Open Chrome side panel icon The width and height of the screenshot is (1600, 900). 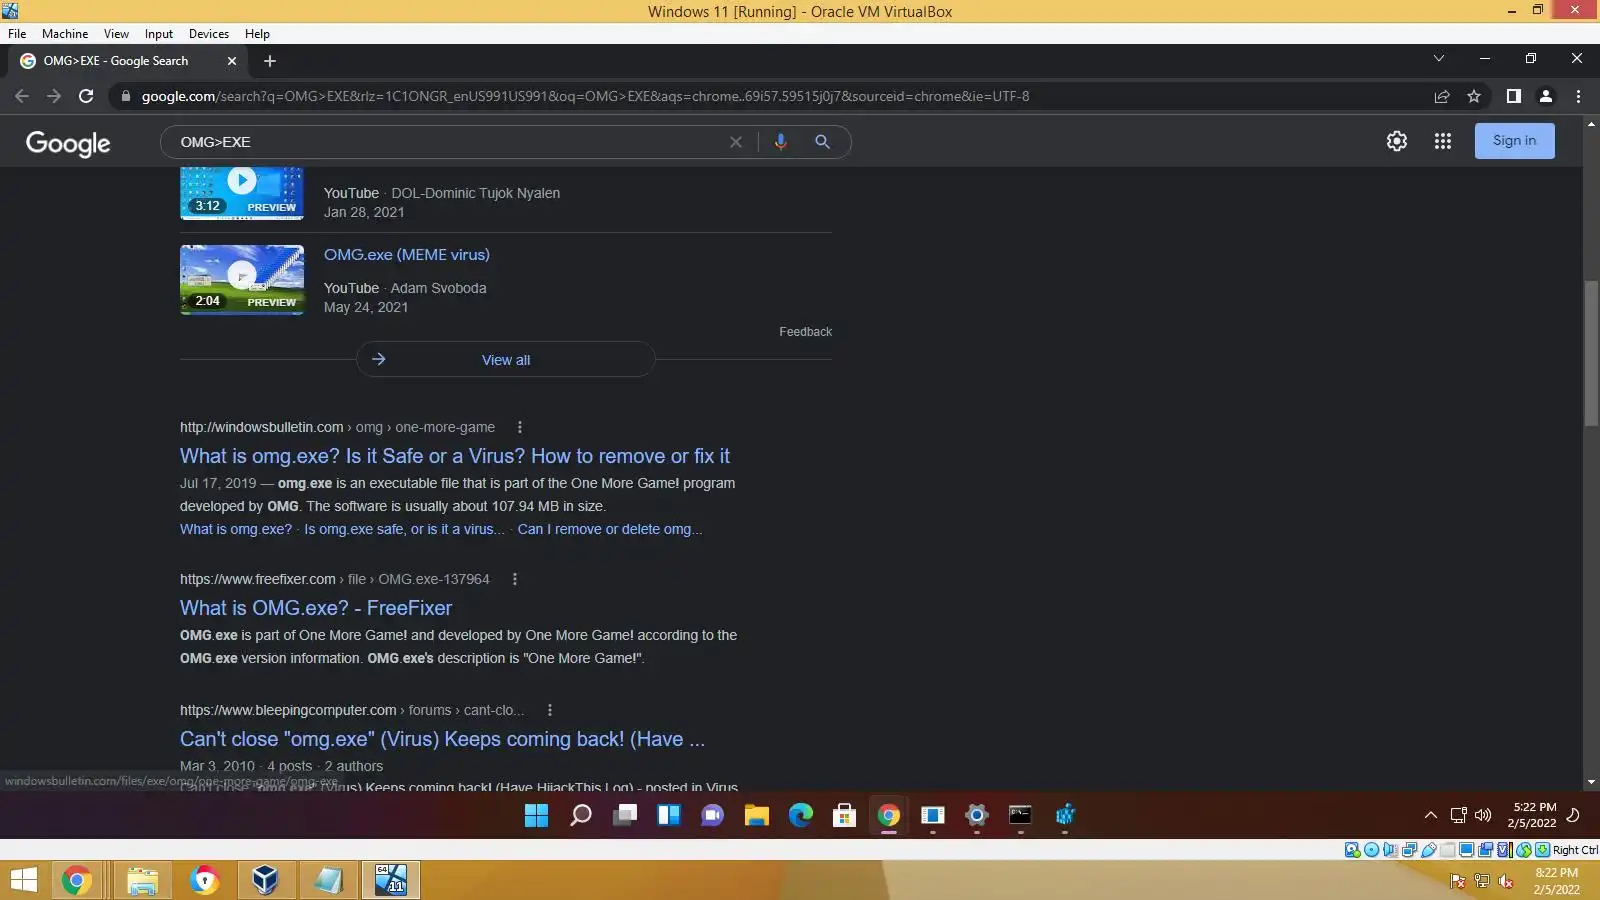pos(1513,96)
